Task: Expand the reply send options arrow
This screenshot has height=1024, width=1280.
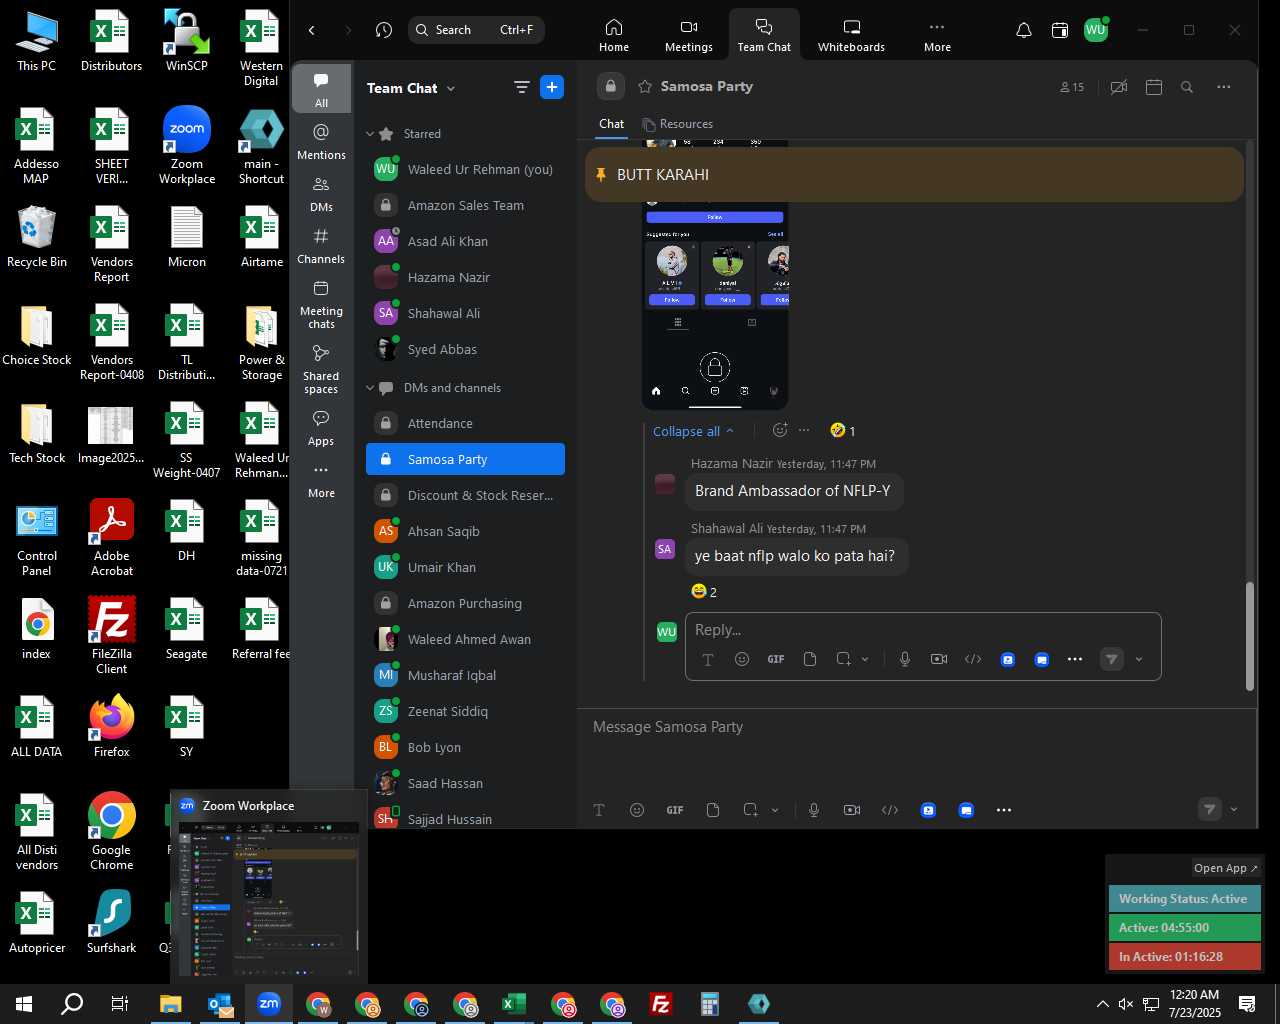Action: (1139, 659)
